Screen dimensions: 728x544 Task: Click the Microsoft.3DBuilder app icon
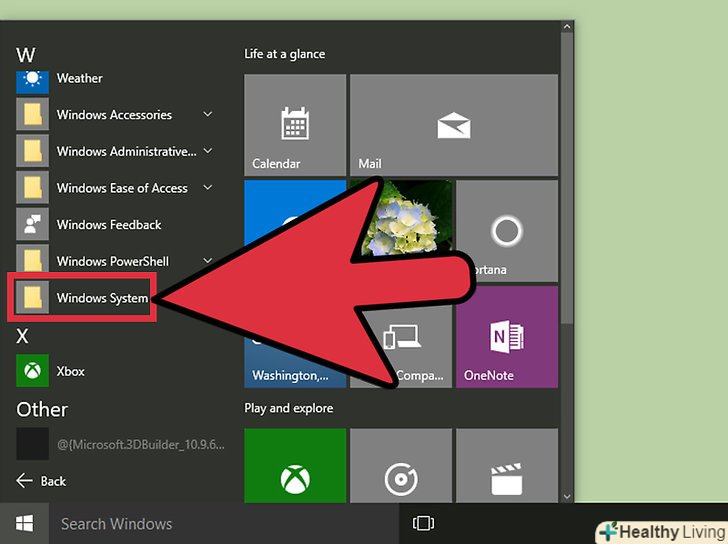pos(32,444)
